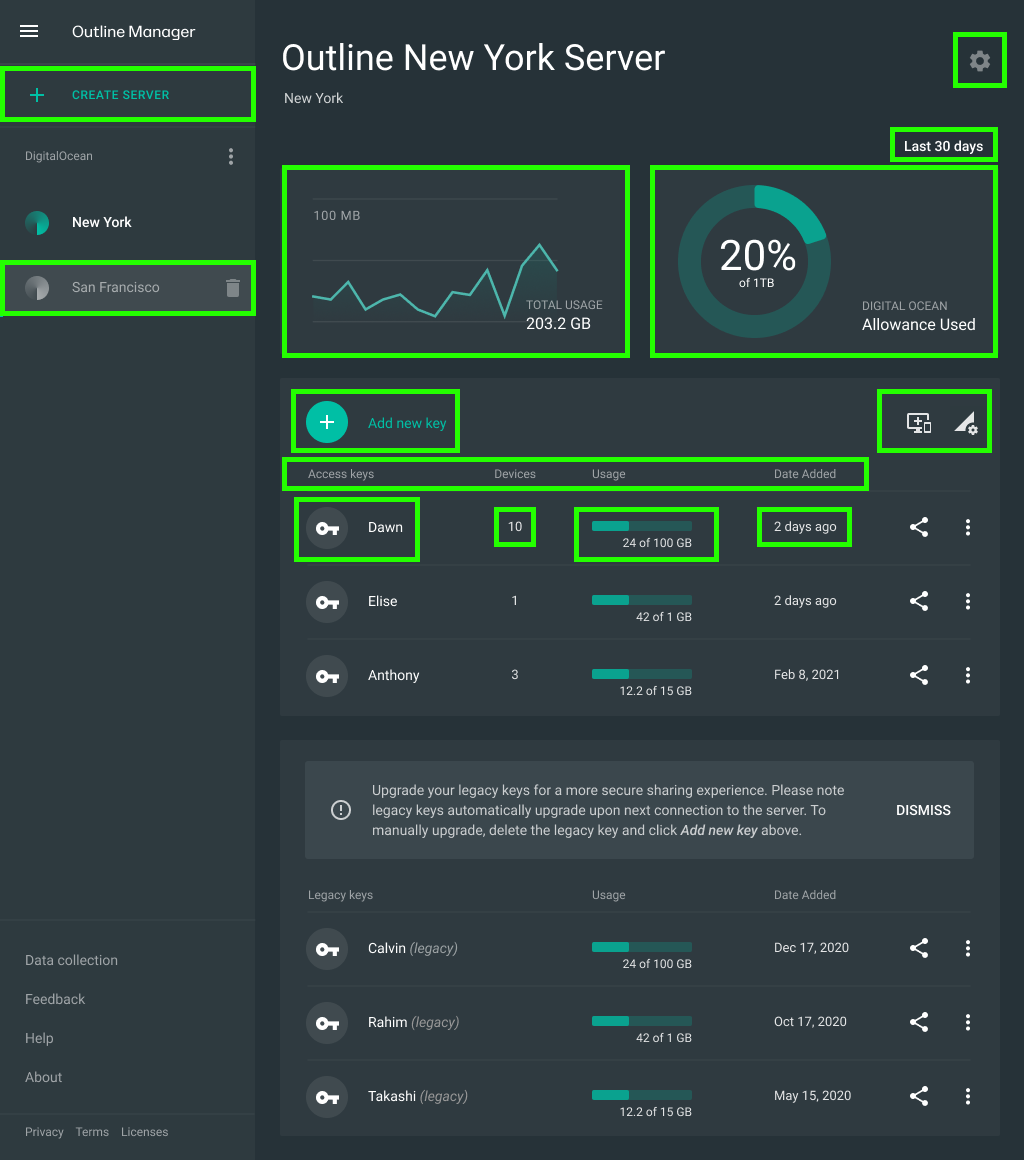Viewport: 1024px width, 1160px height.
Task: Share Dawn's access key
Action: (x=919, y=527)
